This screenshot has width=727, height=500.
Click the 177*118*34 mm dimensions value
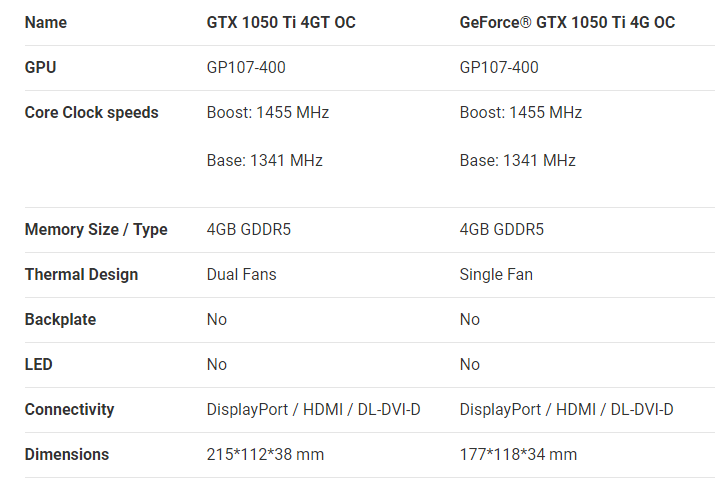[518, 454]
